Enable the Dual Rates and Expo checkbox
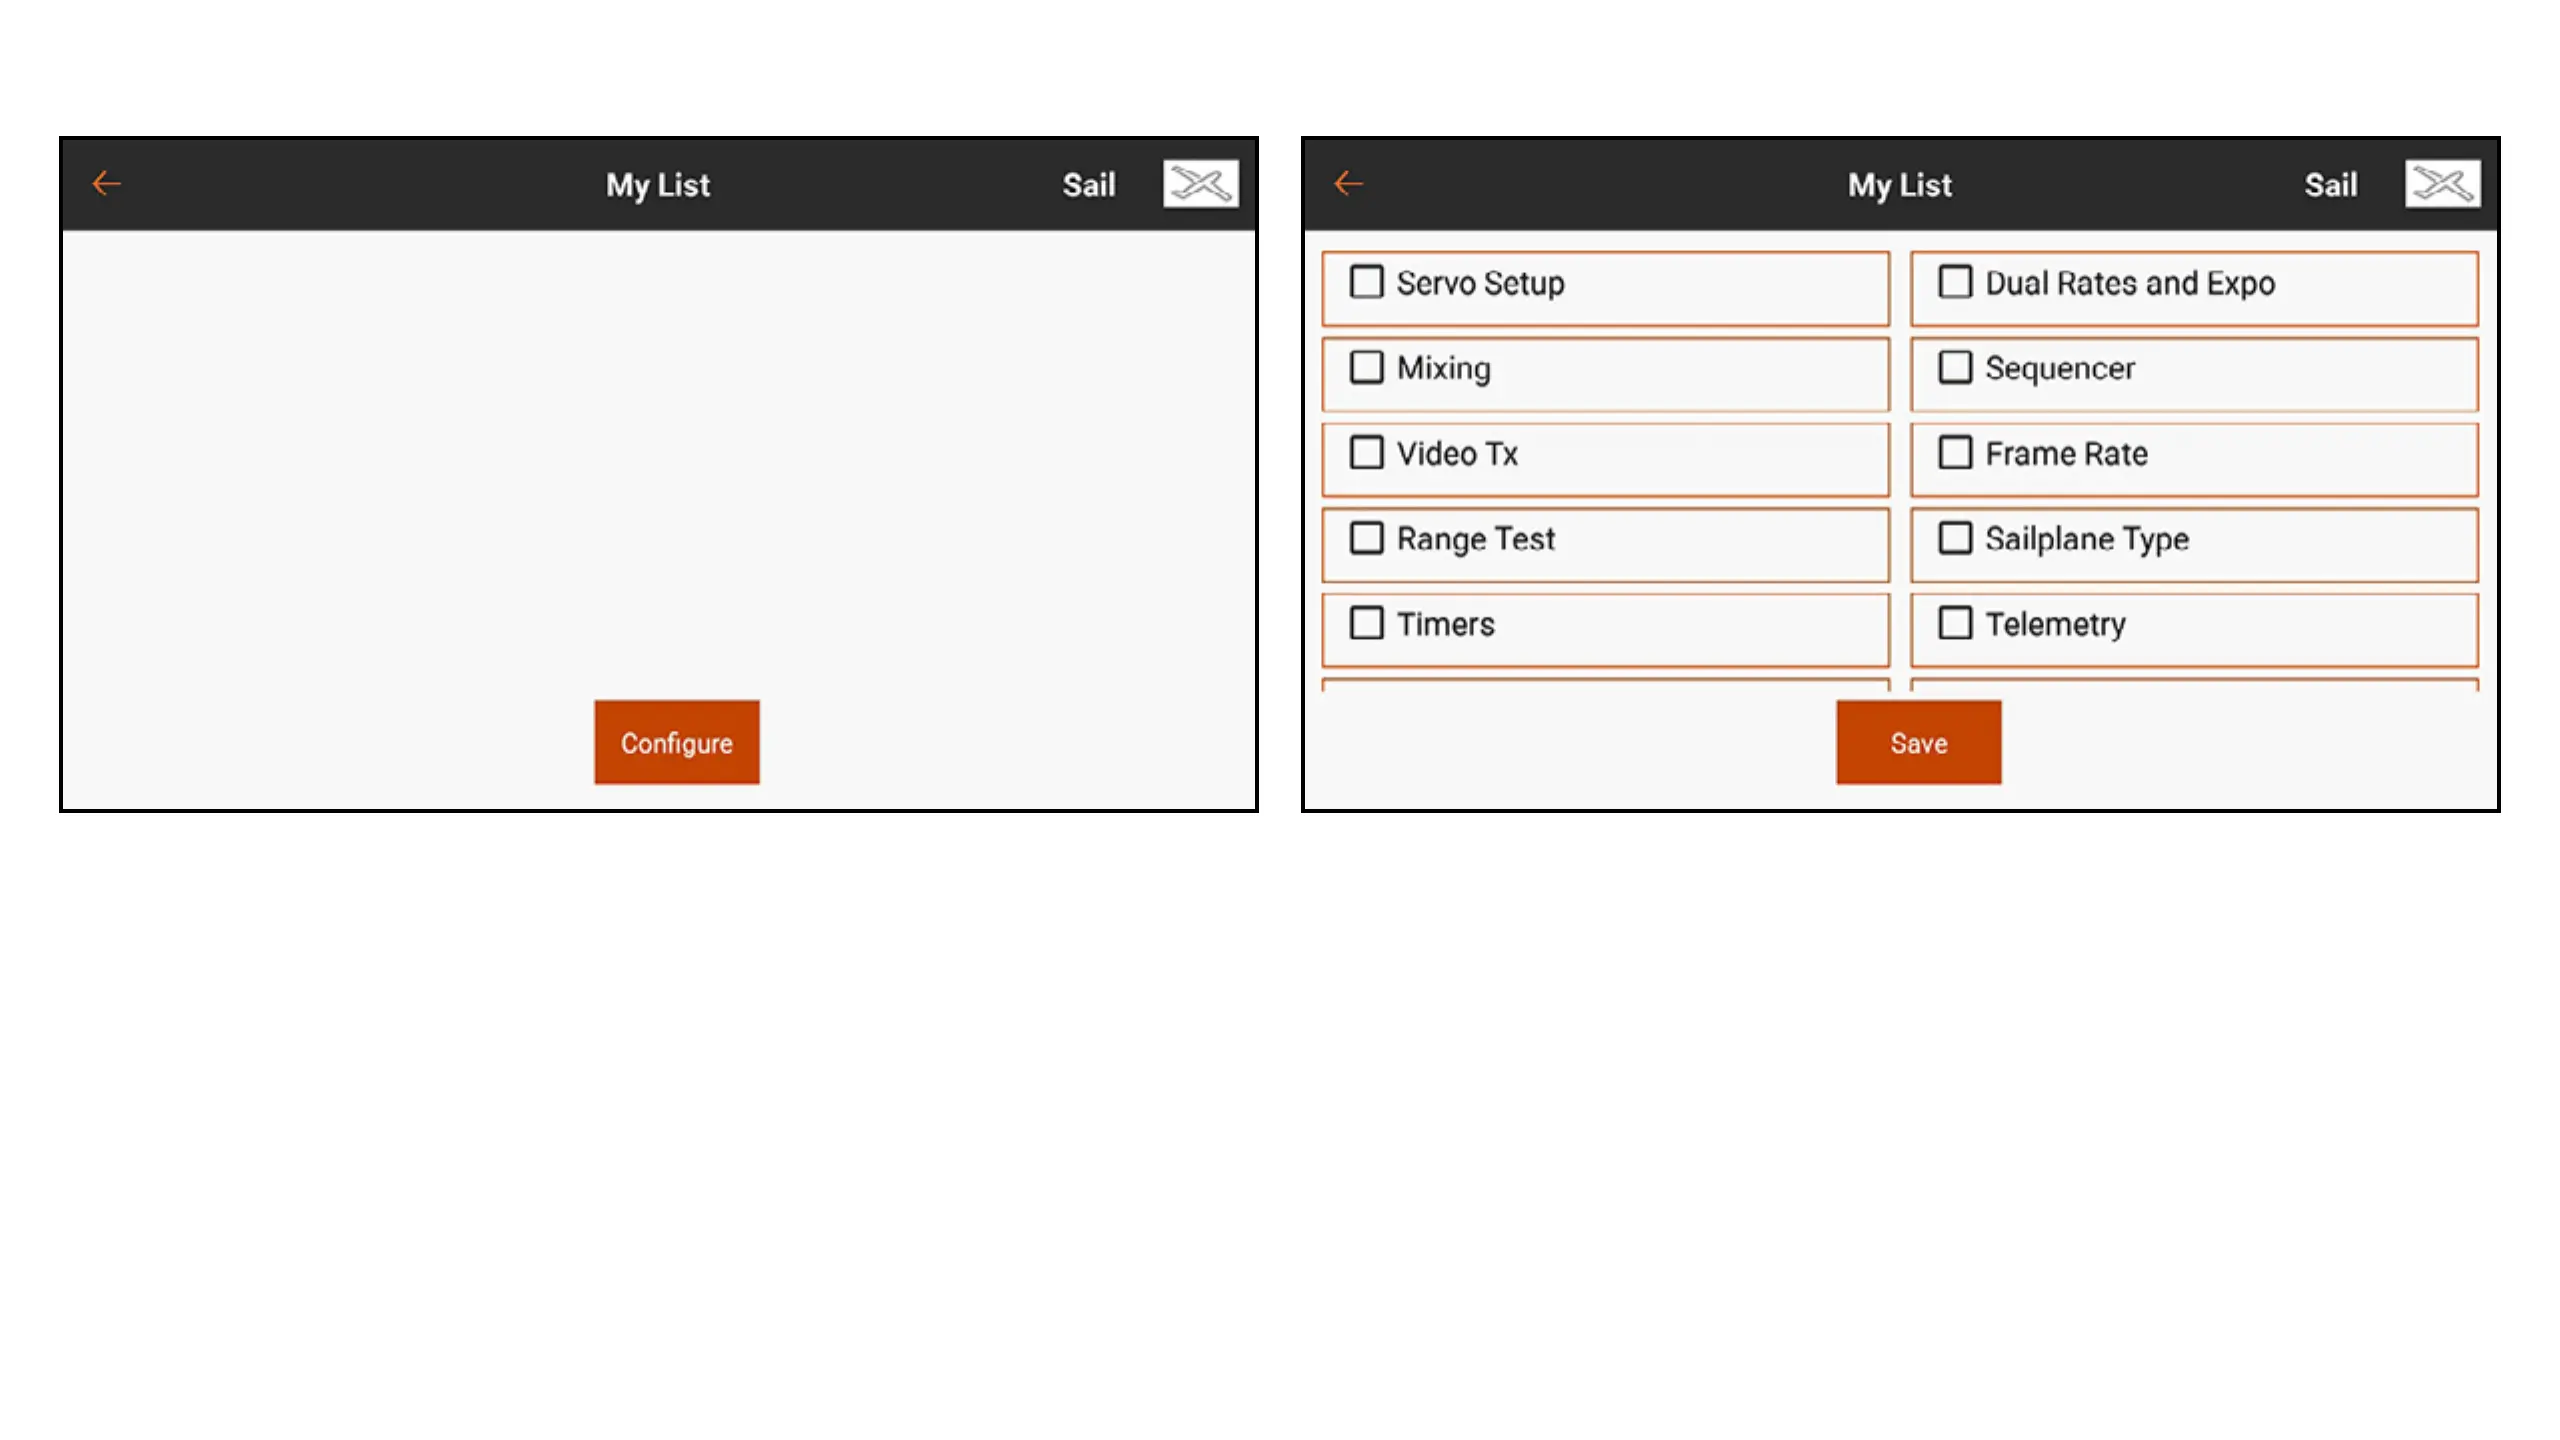The width and height of the screenshot is (2560, 1440). pyautogui.click(x=1955, y=282)
